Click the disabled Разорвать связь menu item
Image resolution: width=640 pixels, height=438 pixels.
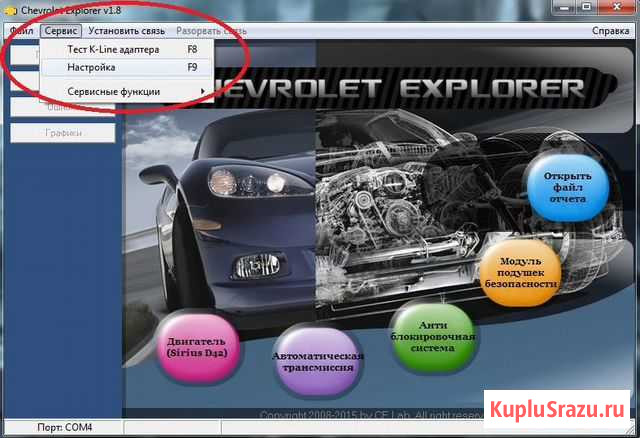click(x=211, y=31)
